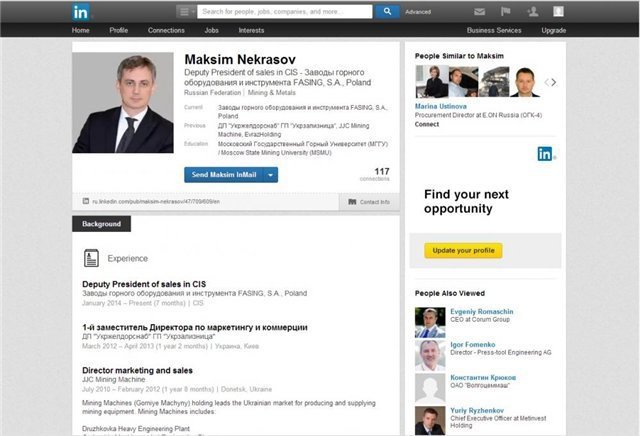This screenshot has width=640, height=436.
Task: Open notifications flag icon
Action: click(505, 11)
